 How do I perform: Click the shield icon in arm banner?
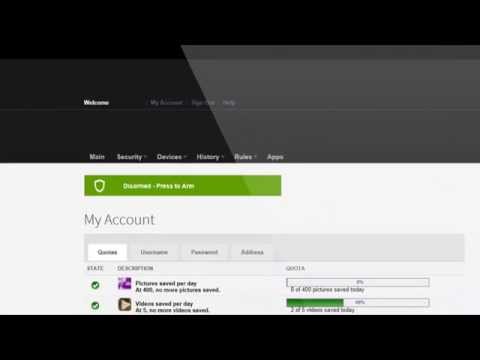(x=99, y=186)
